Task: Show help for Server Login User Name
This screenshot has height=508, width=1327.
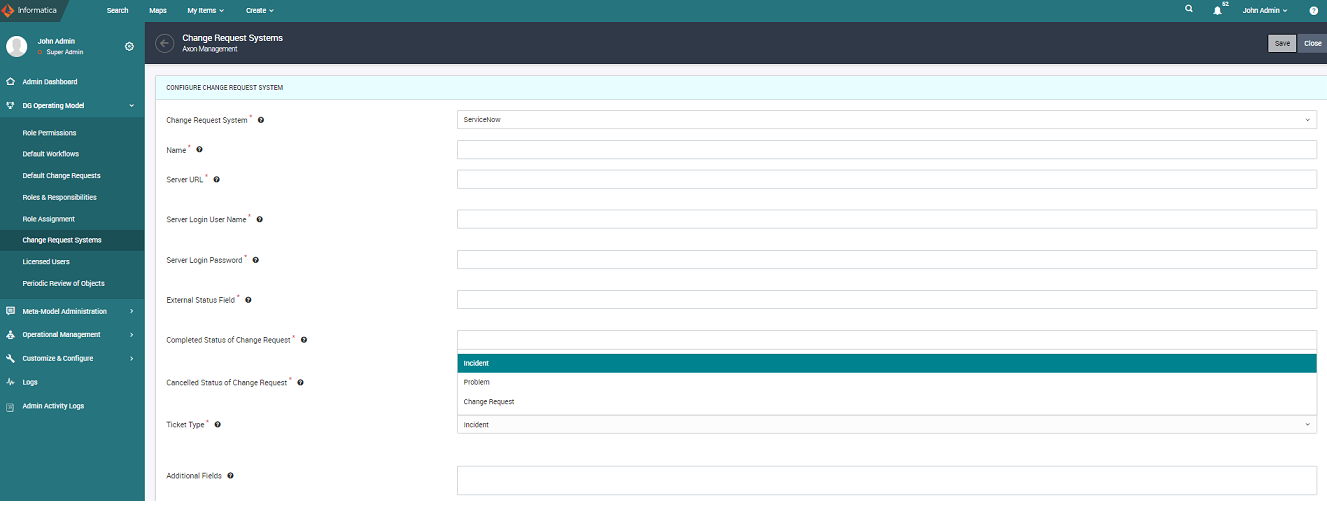Action: pyautogui.click(x=260, y=219)
